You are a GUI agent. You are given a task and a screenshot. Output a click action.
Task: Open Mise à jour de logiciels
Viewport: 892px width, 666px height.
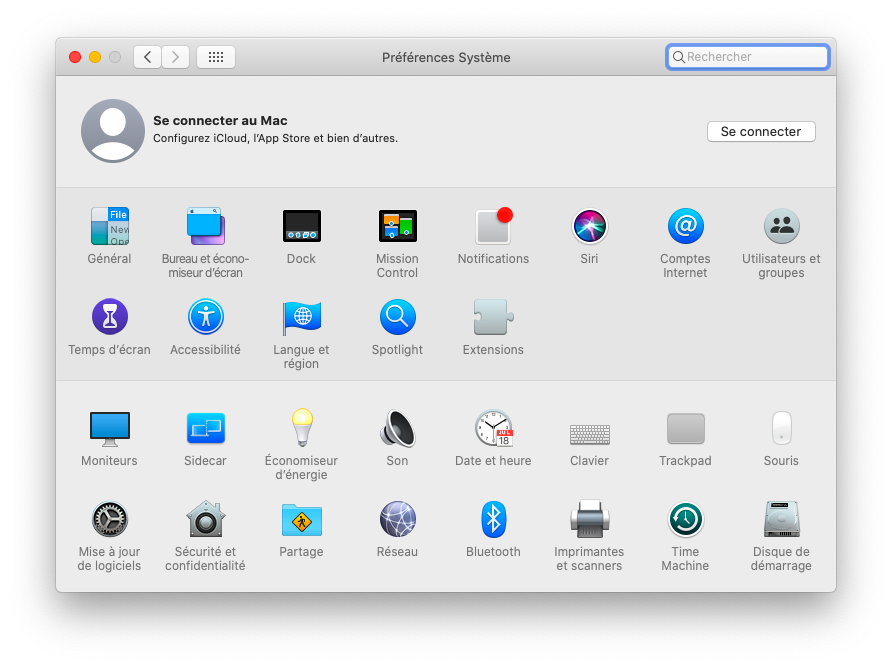click(x=110, y=519)
